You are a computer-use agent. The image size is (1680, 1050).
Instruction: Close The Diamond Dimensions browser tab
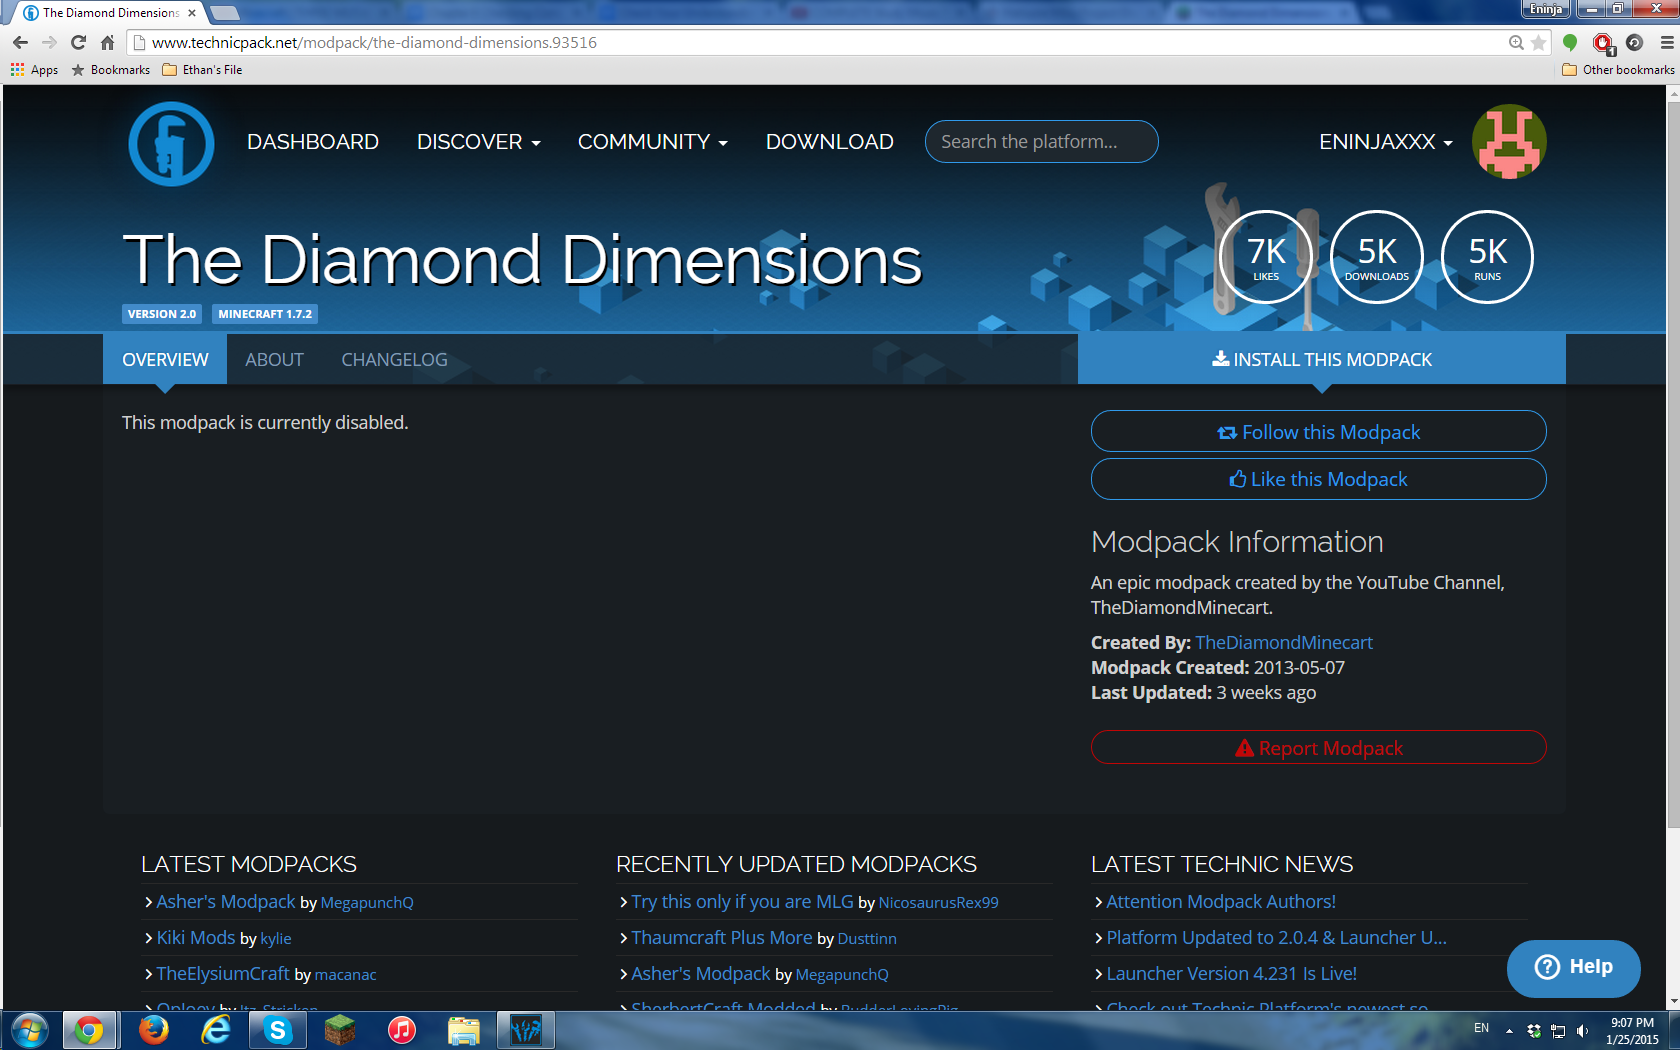192,13
